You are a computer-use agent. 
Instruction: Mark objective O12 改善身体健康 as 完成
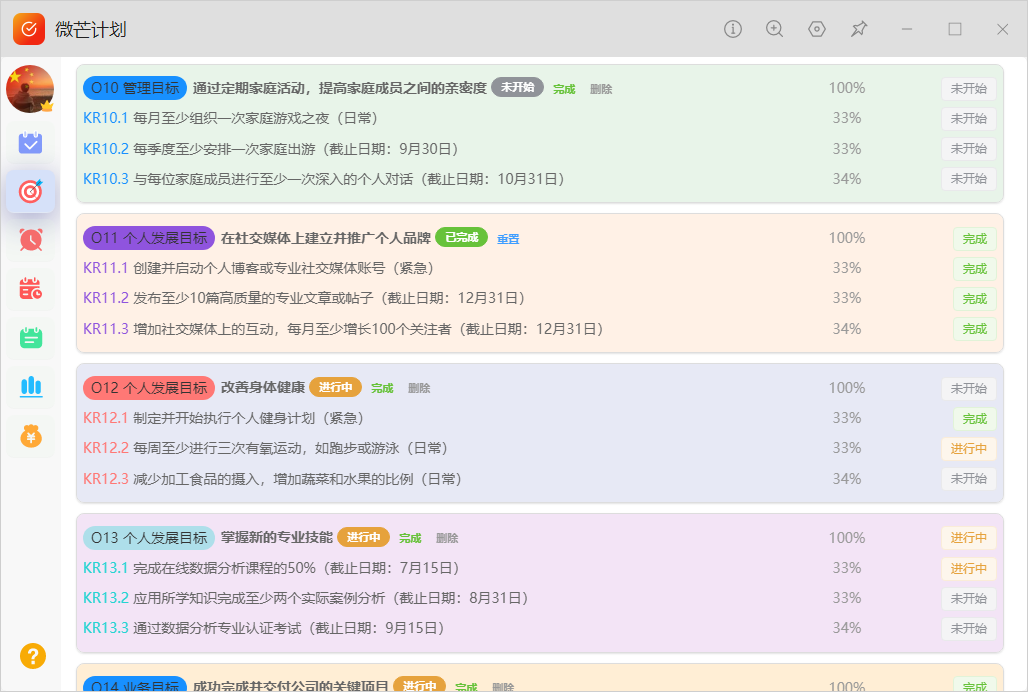click(382, 389)
